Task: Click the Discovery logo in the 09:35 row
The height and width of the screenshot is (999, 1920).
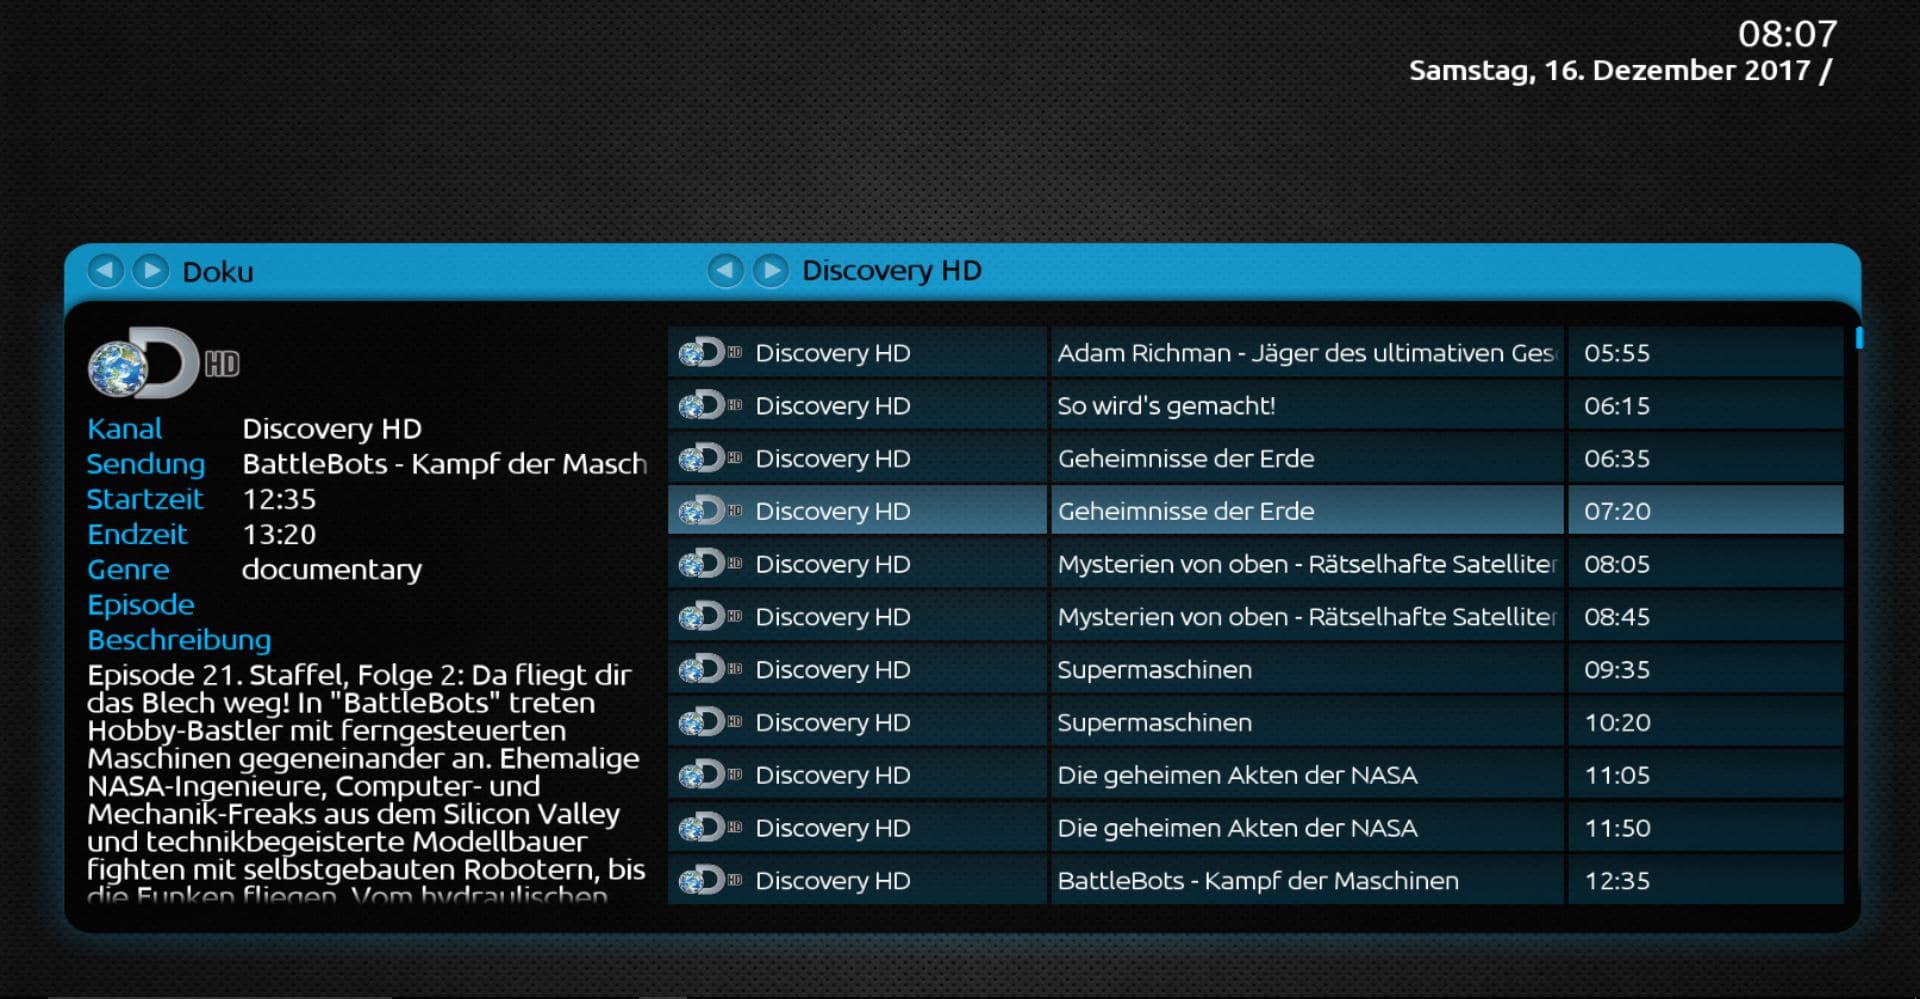Action: [710, 669]
